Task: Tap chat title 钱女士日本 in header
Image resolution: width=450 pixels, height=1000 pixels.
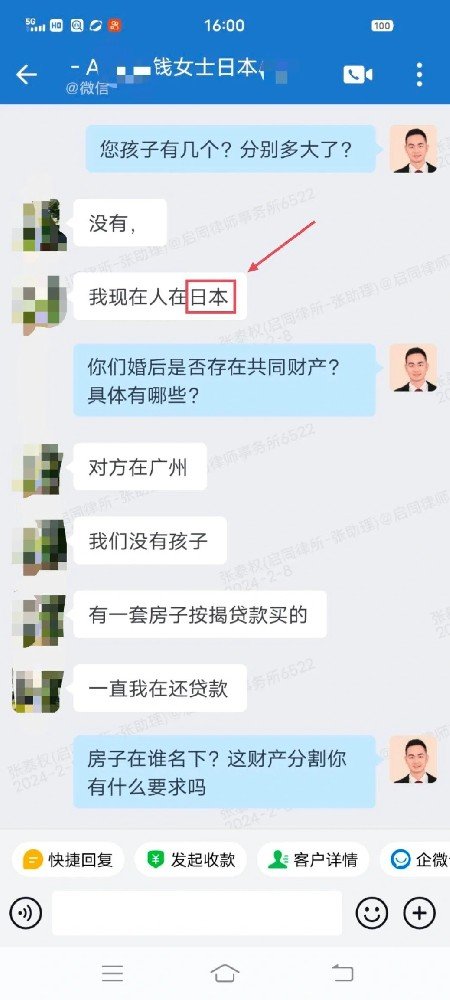Action: tap(204, 67)
